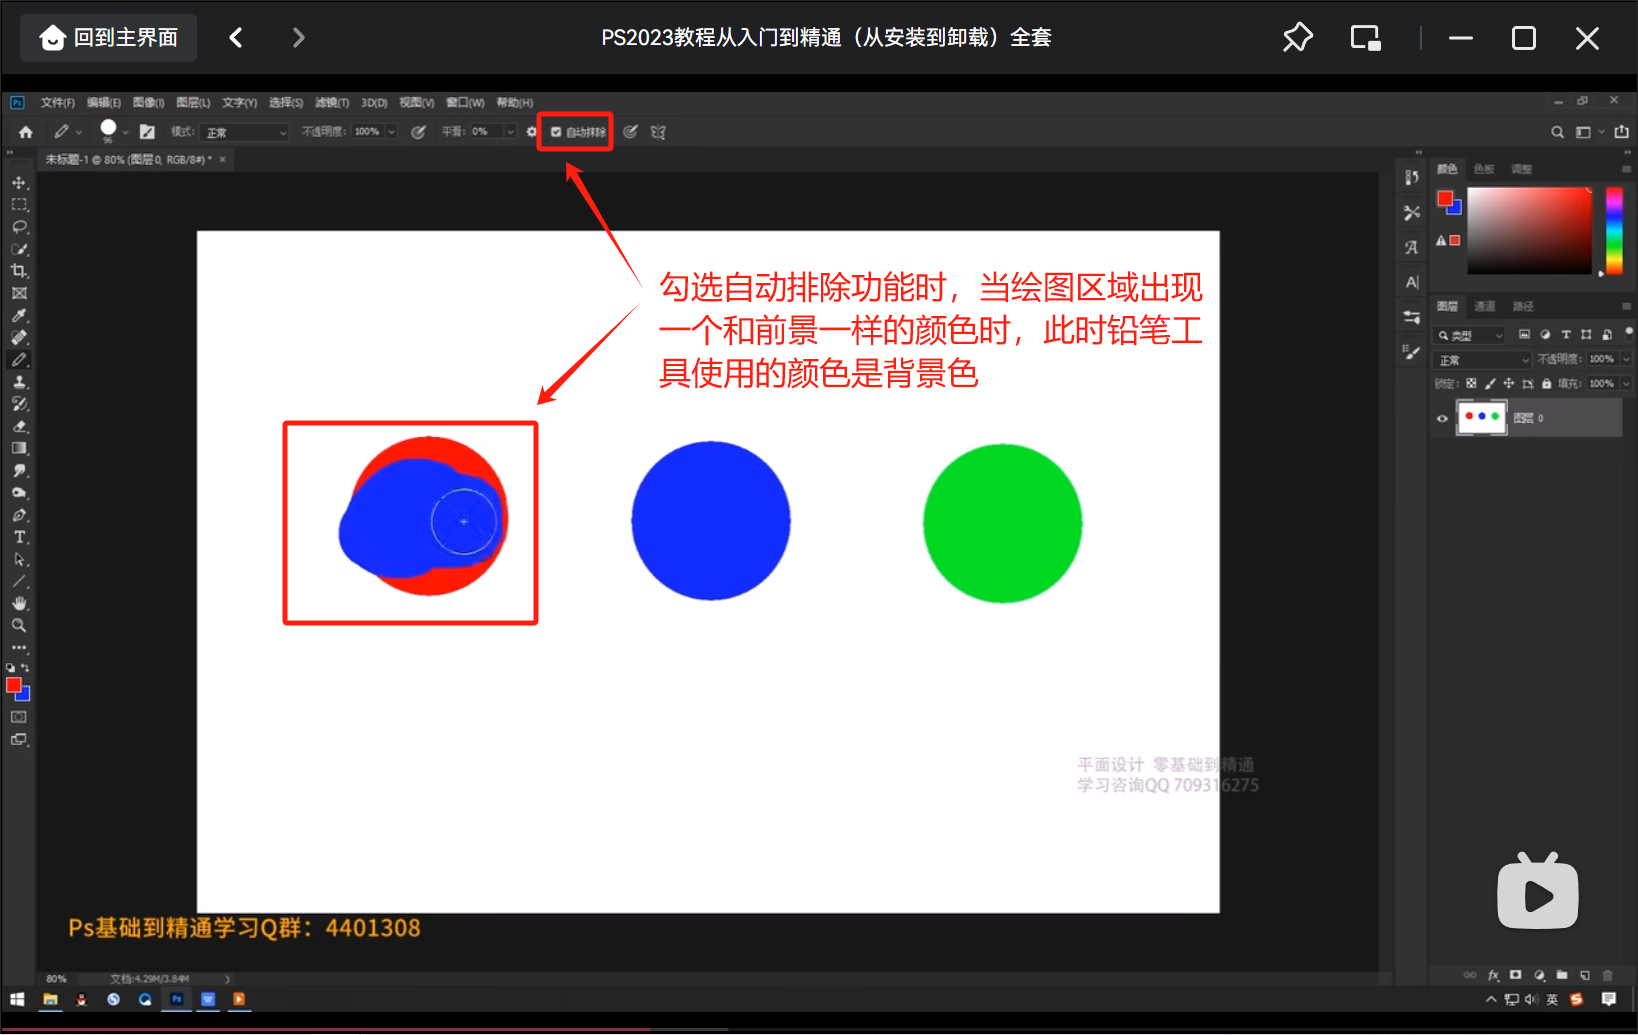Image resolution: width=1638 pixels, height=1035 pixels.
Task: Select the Hand tool
Action: pos(19,603)
